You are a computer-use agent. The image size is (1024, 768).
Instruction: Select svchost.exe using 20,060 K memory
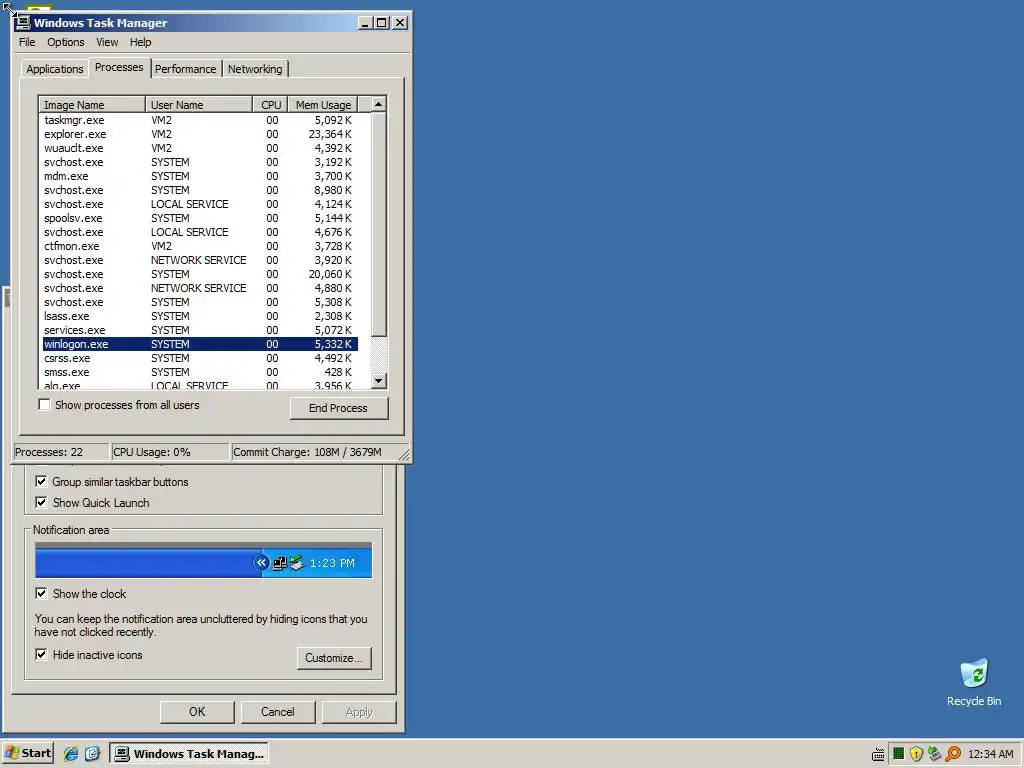[200, 274]
